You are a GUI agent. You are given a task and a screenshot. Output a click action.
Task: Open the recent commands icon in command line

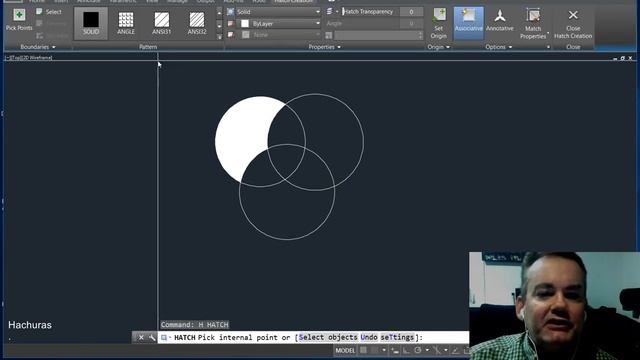pos(164,338)
